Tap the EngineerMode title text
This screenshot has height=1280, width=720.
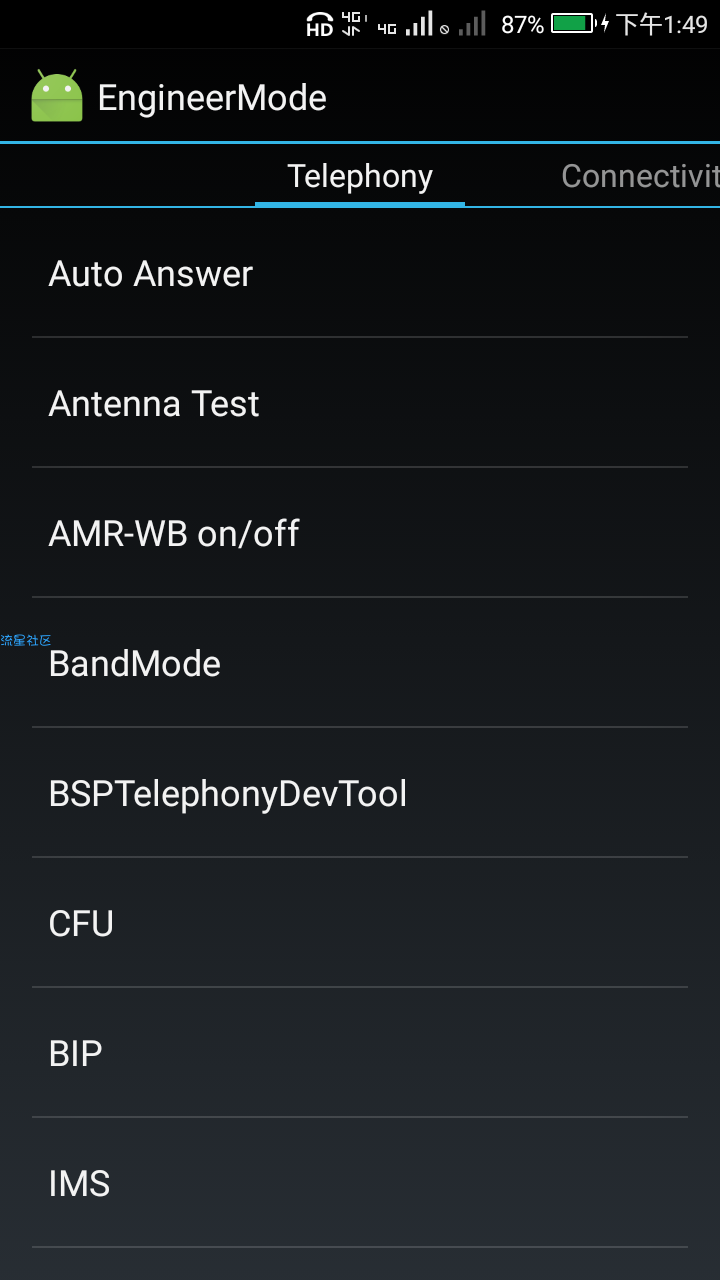(212, 98)
